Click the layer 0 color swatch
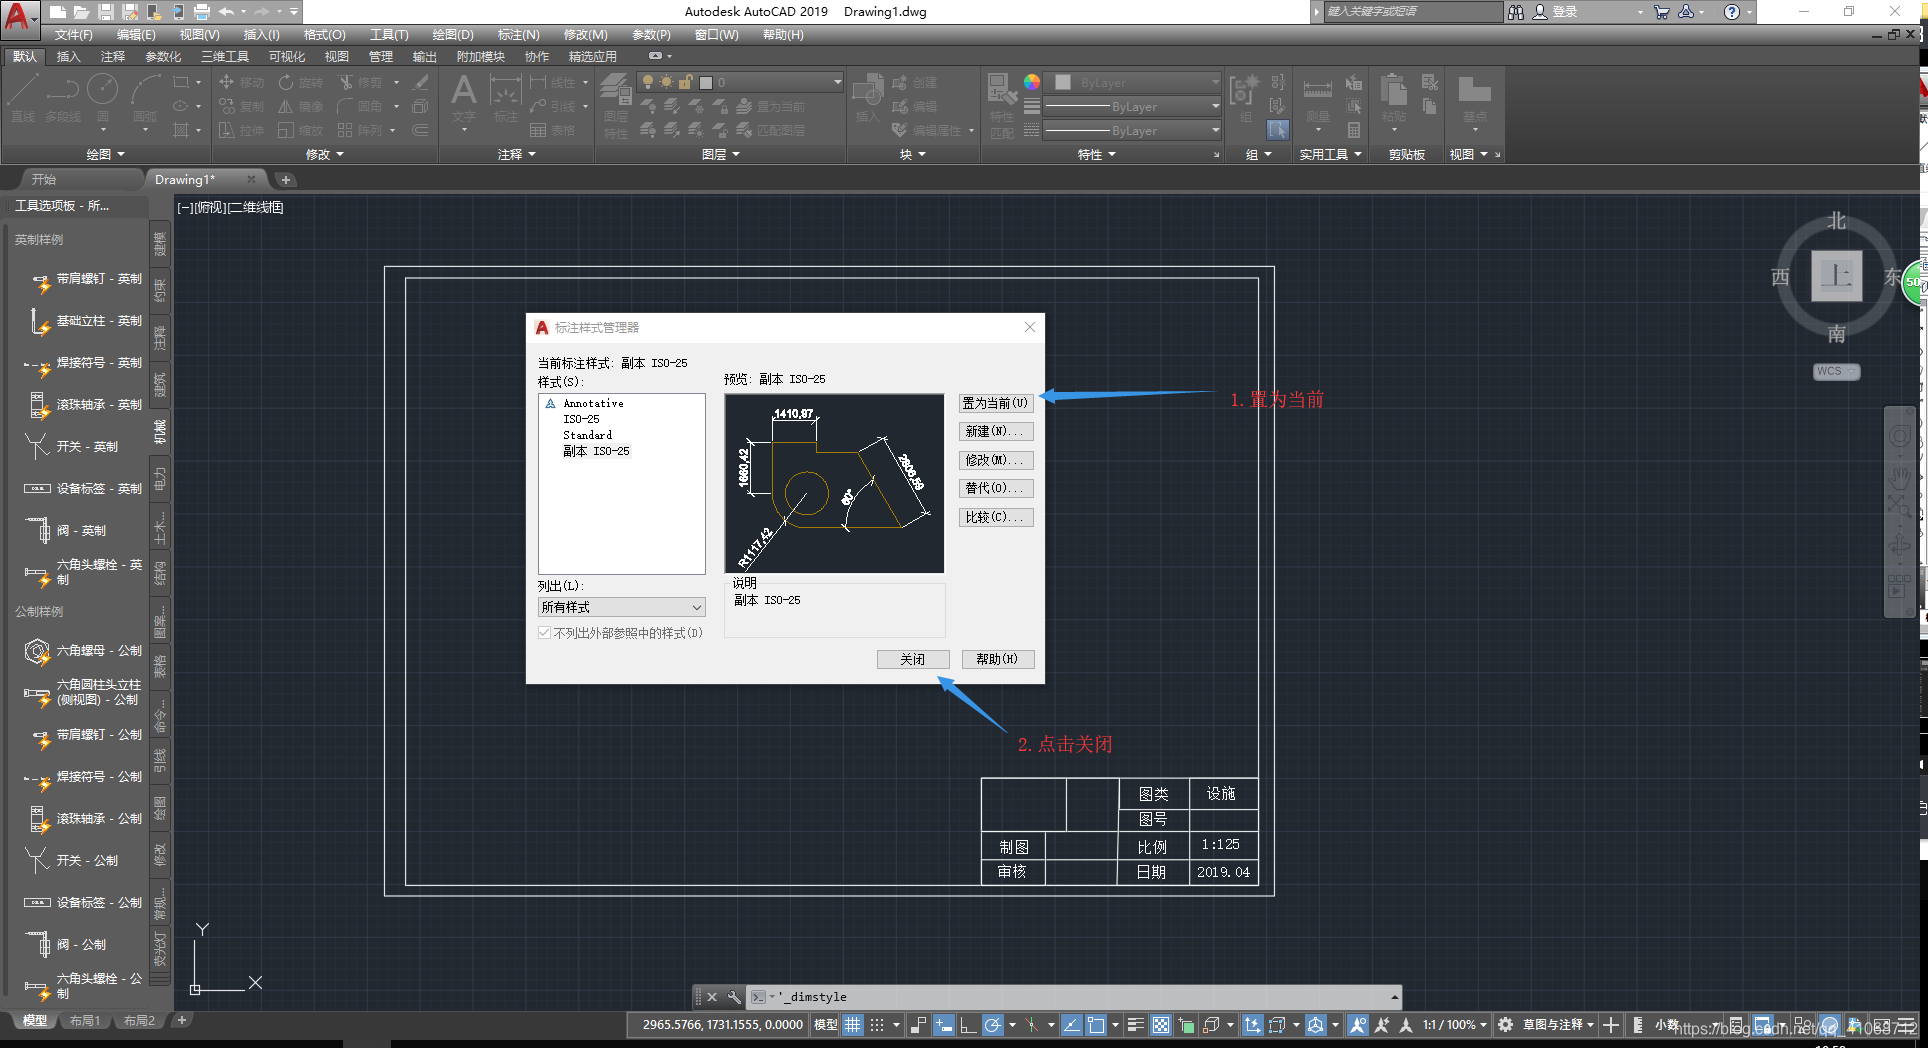Screen dimensions: 1928x1048 coord(706,83)
